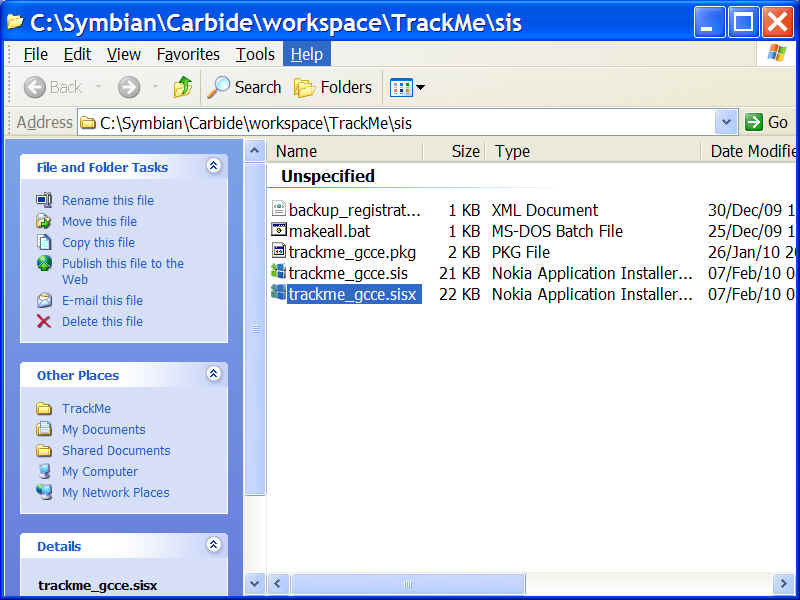Click Rename this file link
Screen dimensions: 800x600
pos(107,200)
